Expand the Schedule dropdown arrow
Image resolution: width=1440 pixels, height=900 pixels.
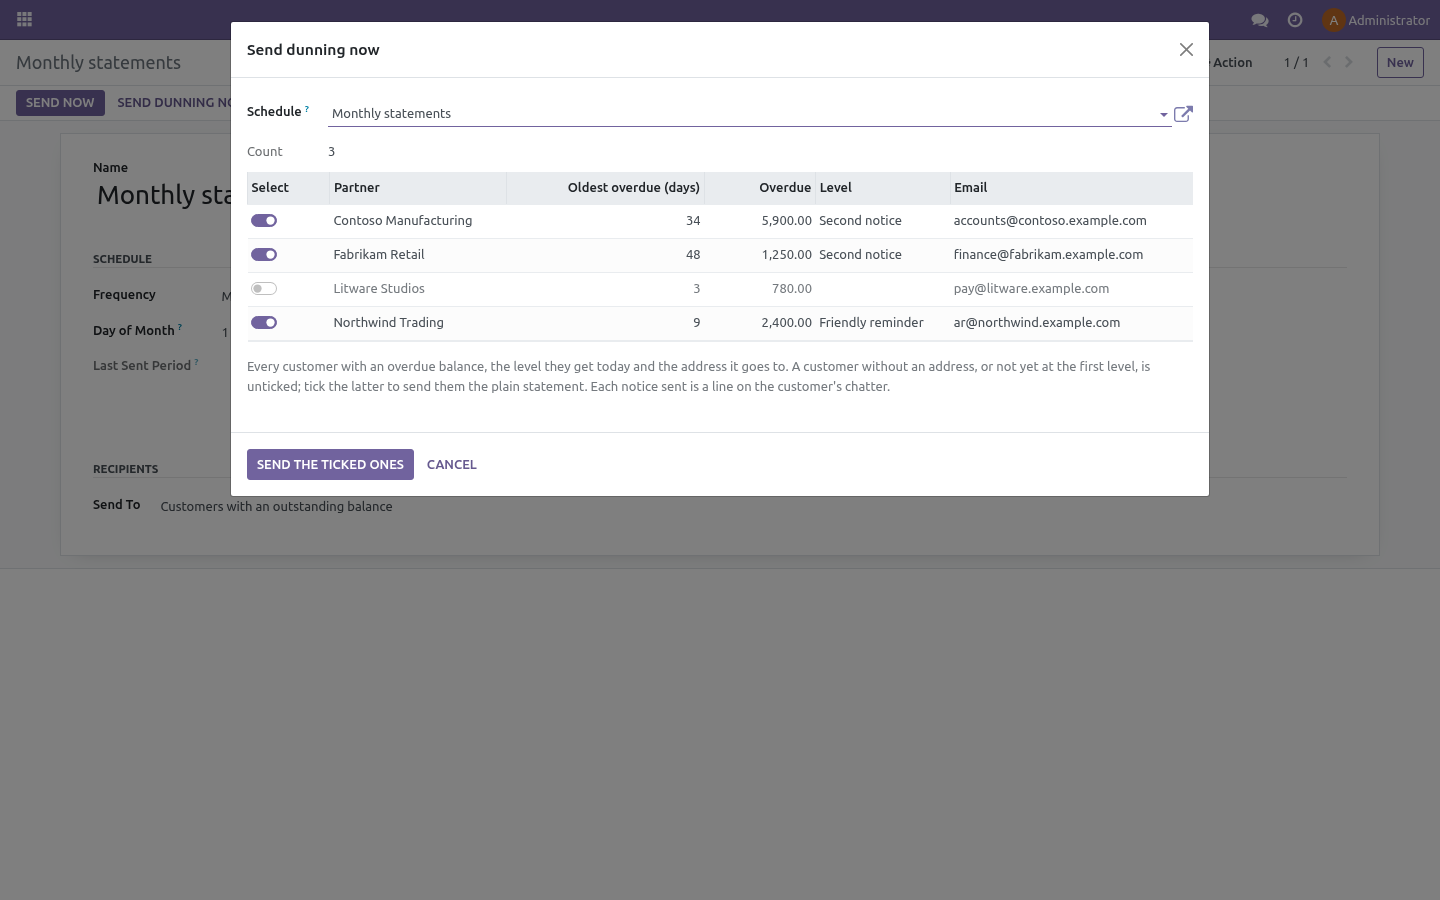[x=1163, y=115]
